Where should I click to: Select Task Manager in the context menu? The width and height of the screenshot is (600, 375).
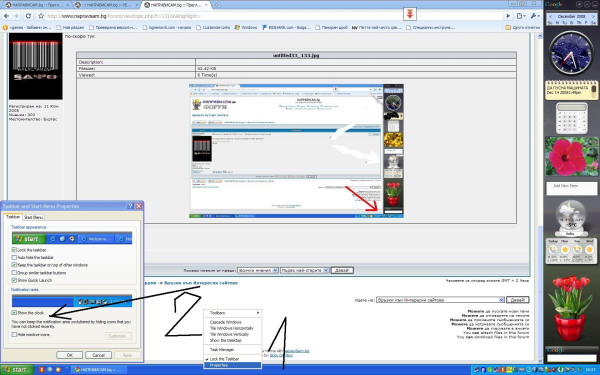222,350
